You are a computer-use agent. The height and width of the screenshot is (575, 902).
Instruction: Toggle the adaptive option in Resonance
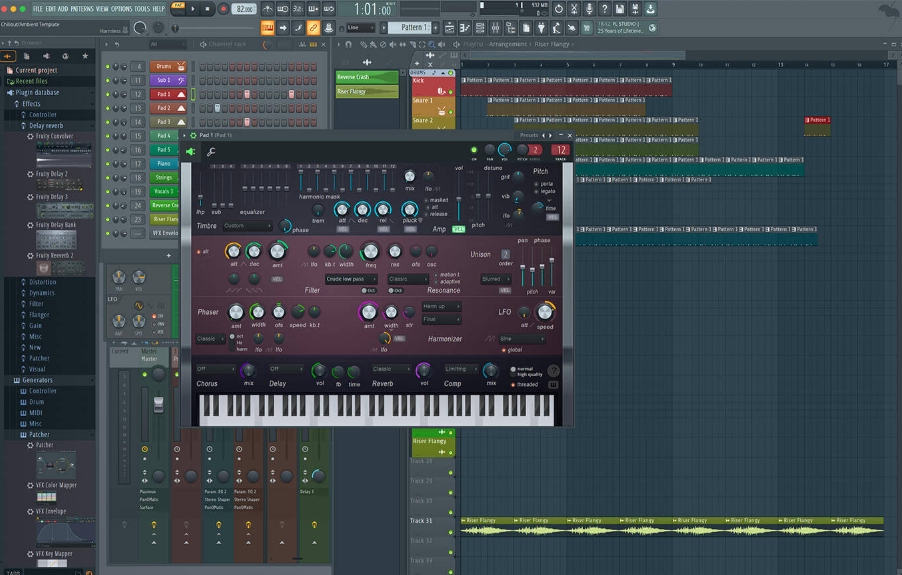[448, 282]
